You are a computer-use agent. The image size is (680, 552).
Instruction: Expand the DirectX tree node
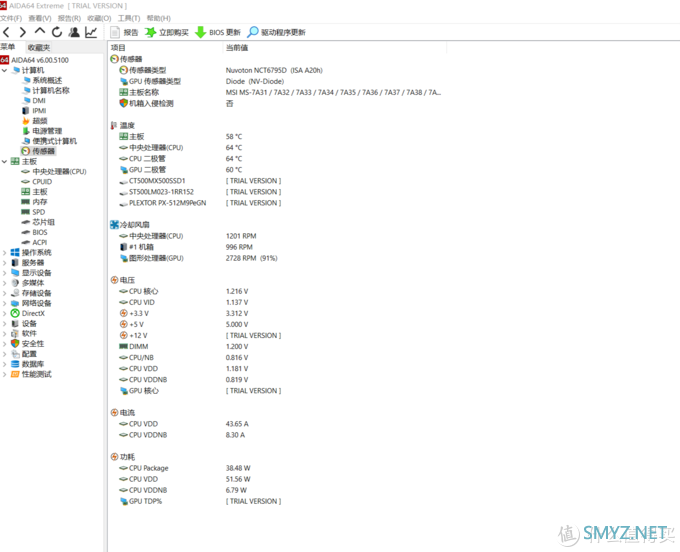coord(4,313)
